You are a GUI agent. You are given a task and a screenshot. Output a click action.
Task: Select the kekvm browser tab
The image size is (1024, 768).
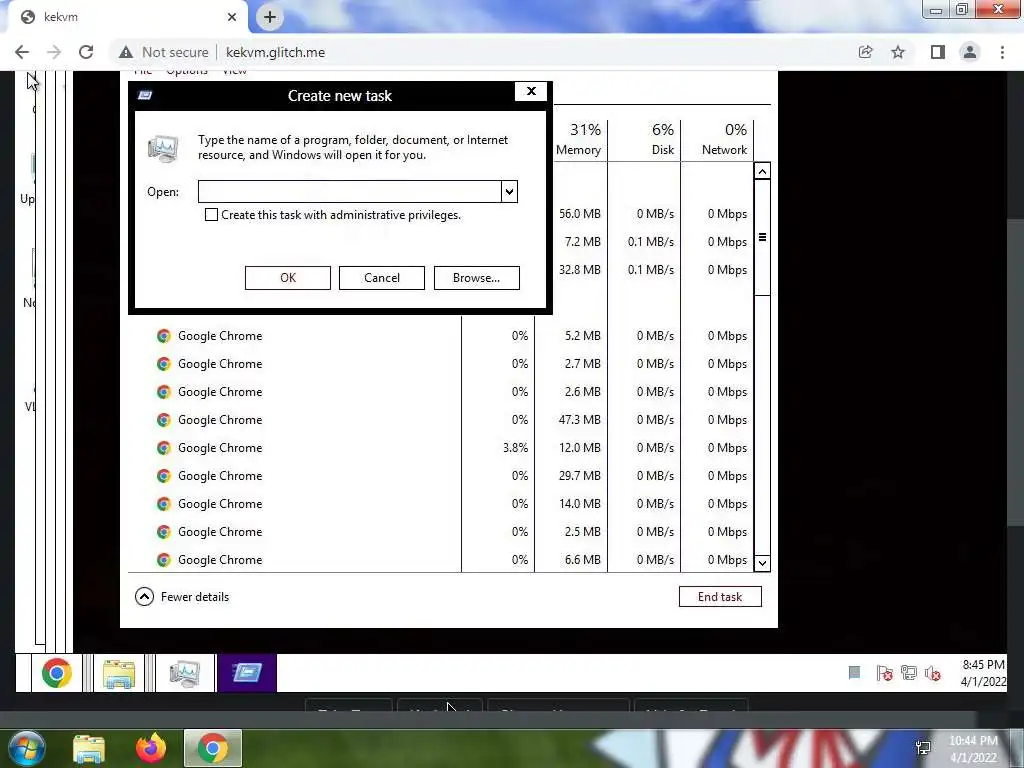click(127, 17)
